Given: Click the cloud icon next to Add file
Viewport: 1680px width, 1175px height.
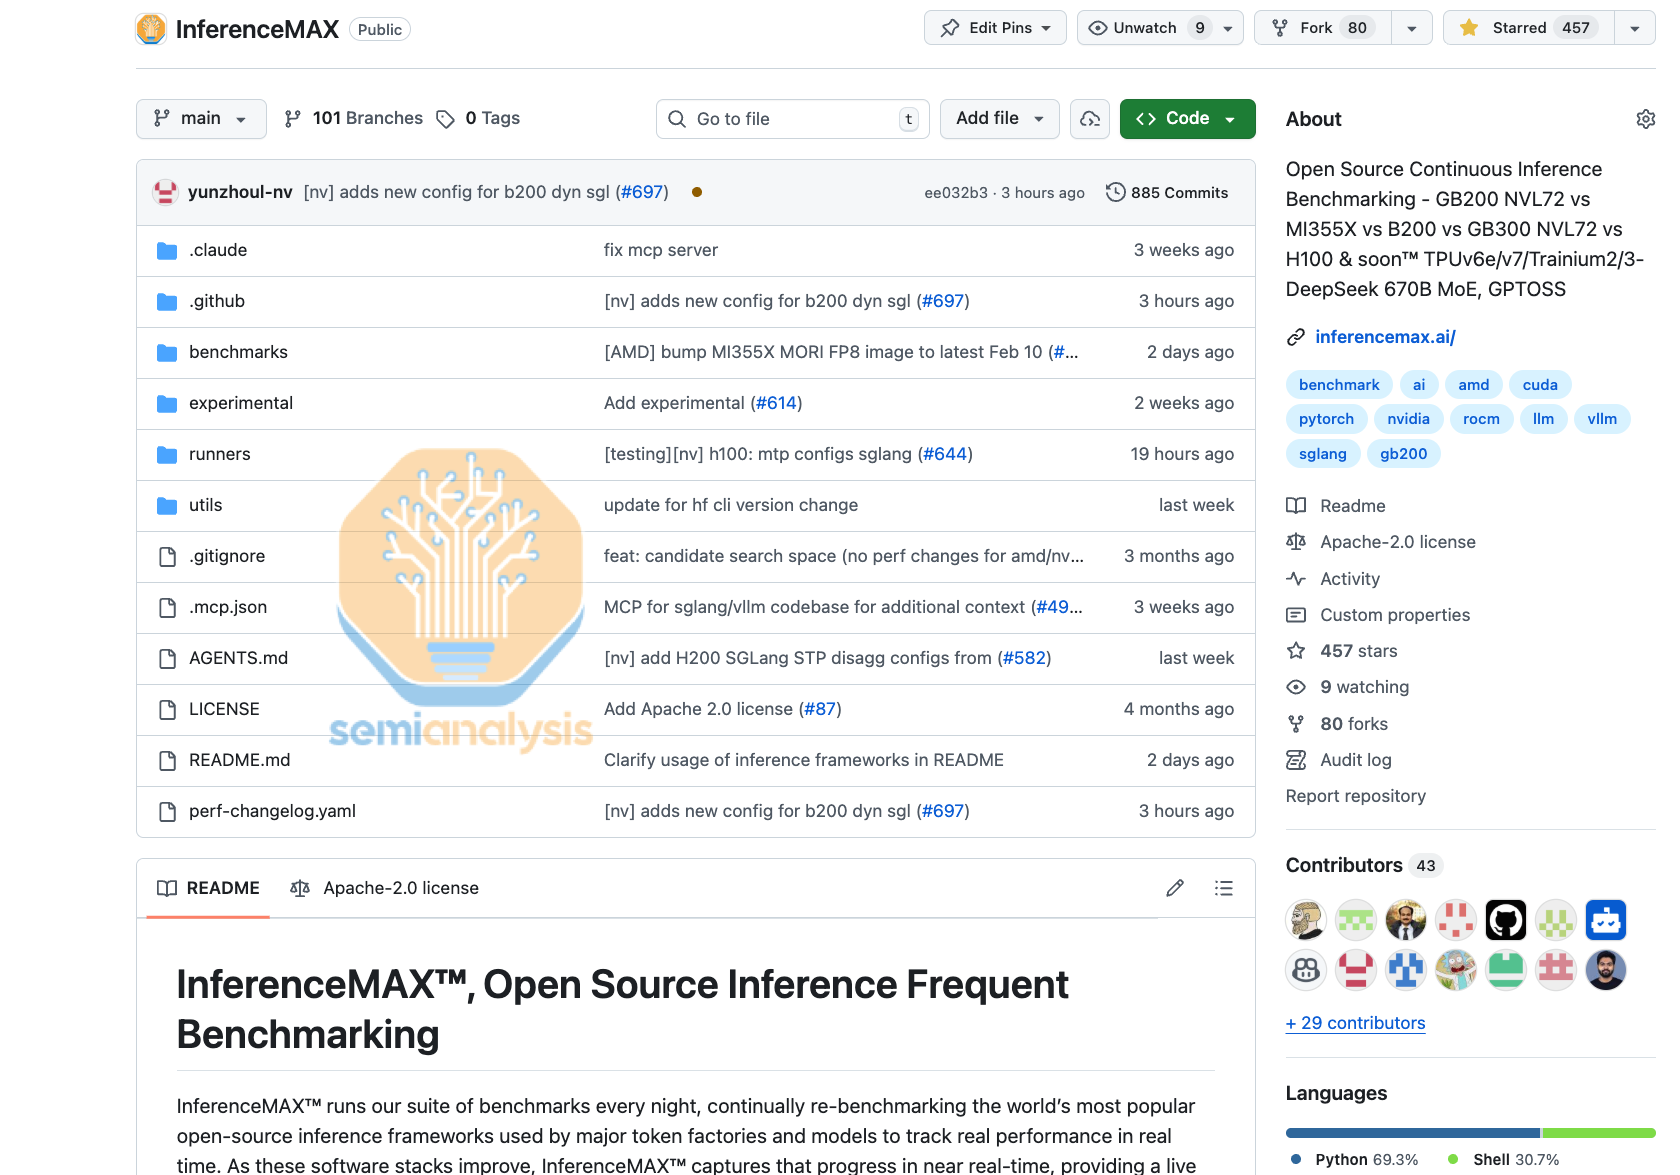Looking at the screenshot, I should click(1090, 119).
